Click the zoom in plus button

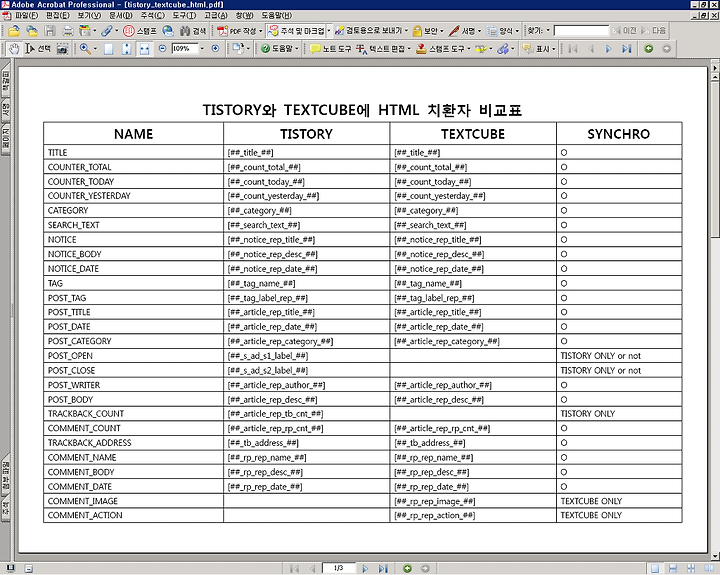coord(215,48)
